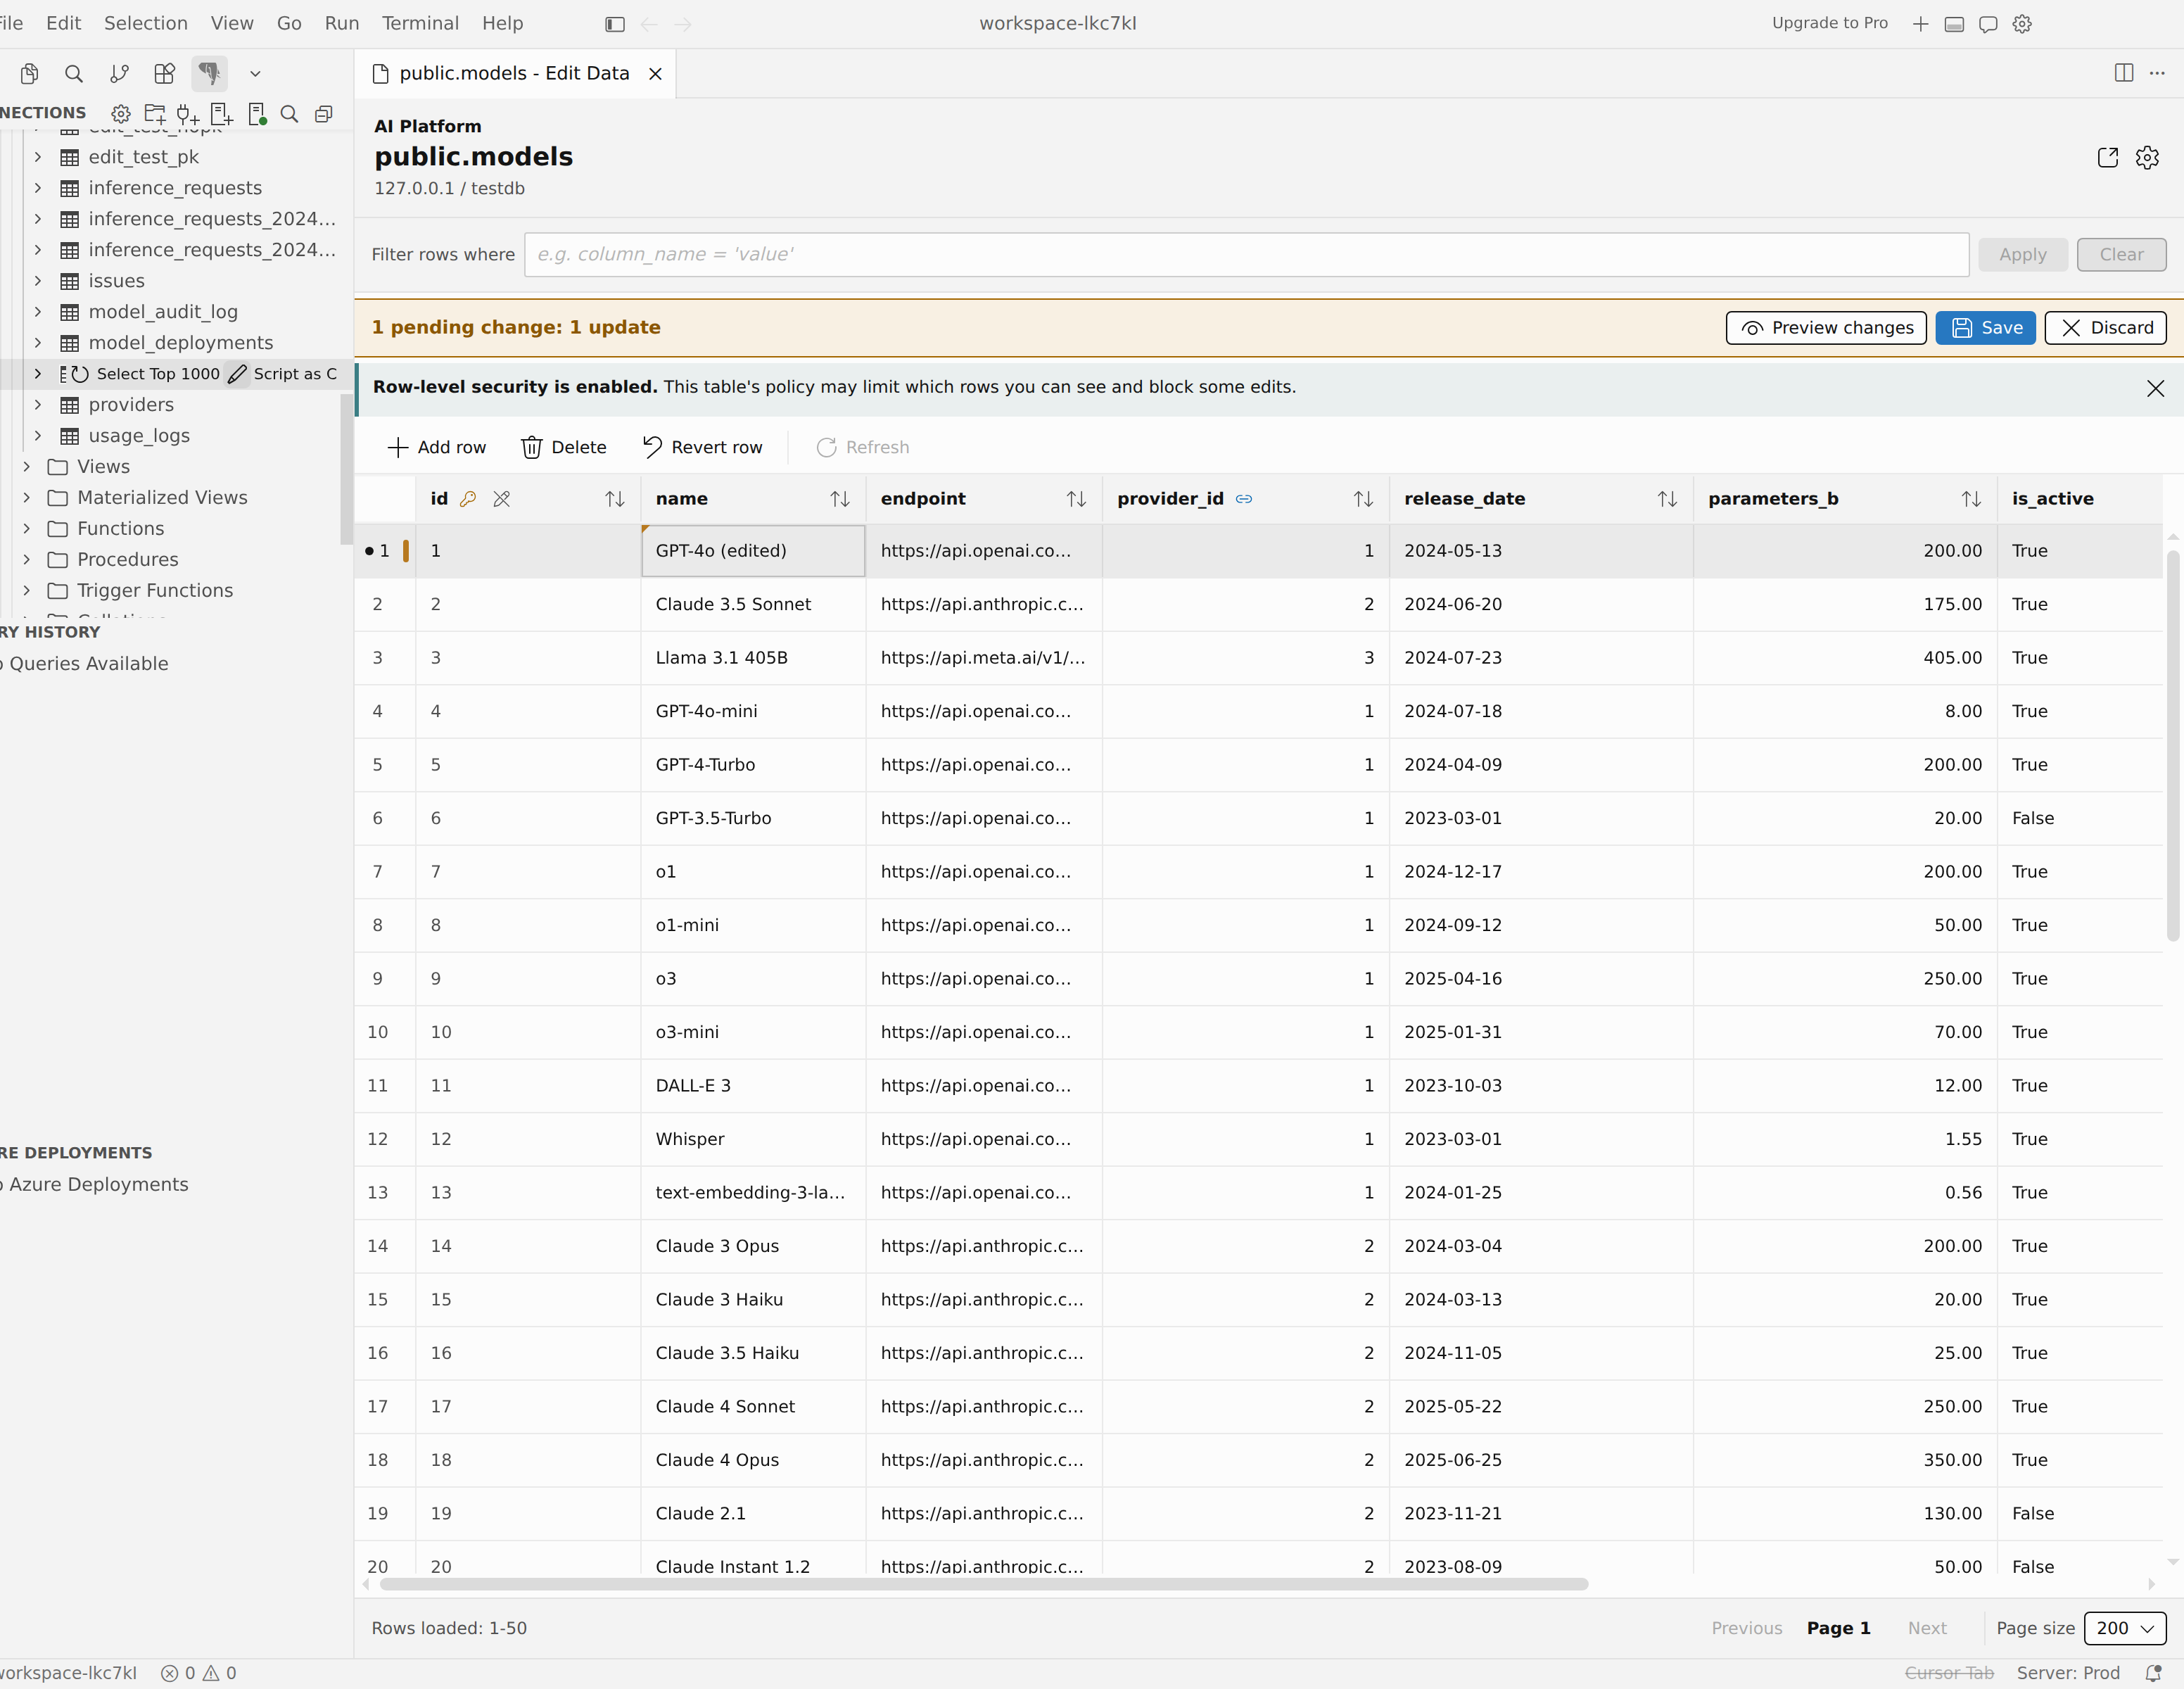Select the 'GPT-4o (edited)' name cell
Screen dimensions: 2184x1689
point(753,551)
